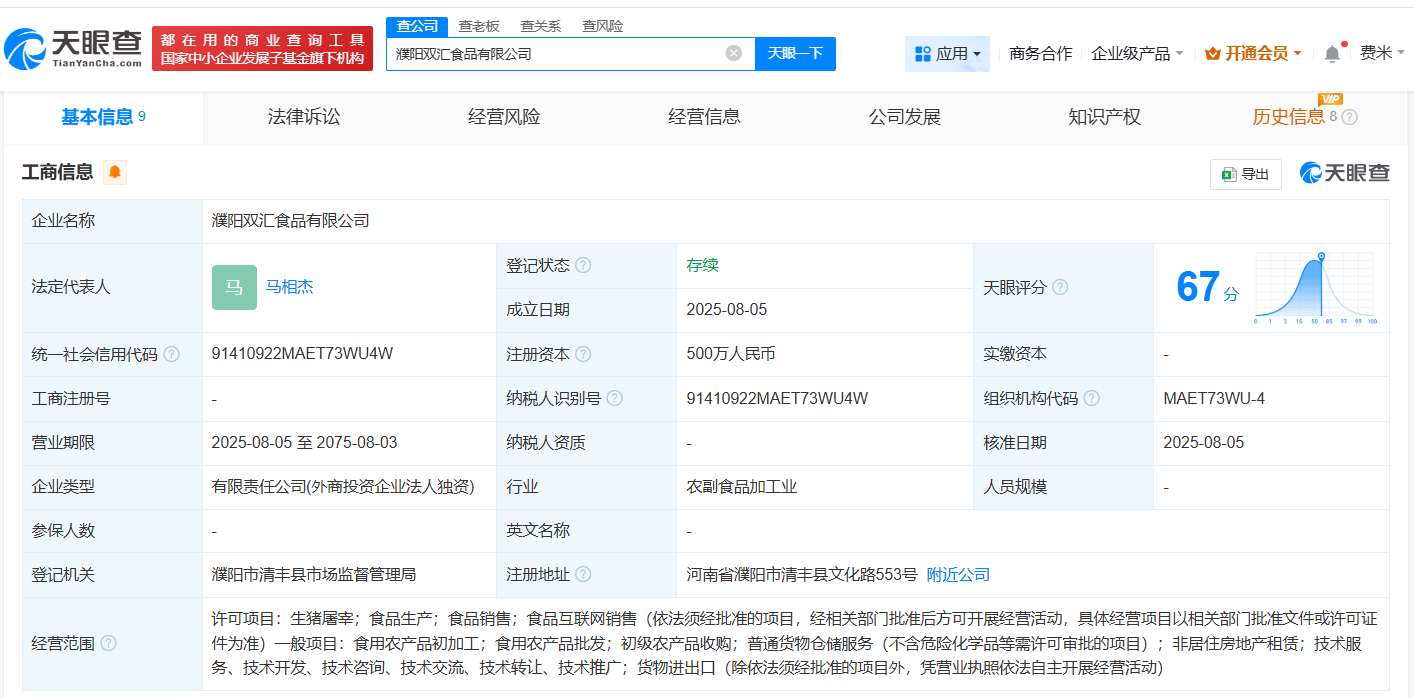Viewport: 1414px width, 698px height.
Task: Click the question mark beside 组织机构代码
Action: tap(1091, 398)
